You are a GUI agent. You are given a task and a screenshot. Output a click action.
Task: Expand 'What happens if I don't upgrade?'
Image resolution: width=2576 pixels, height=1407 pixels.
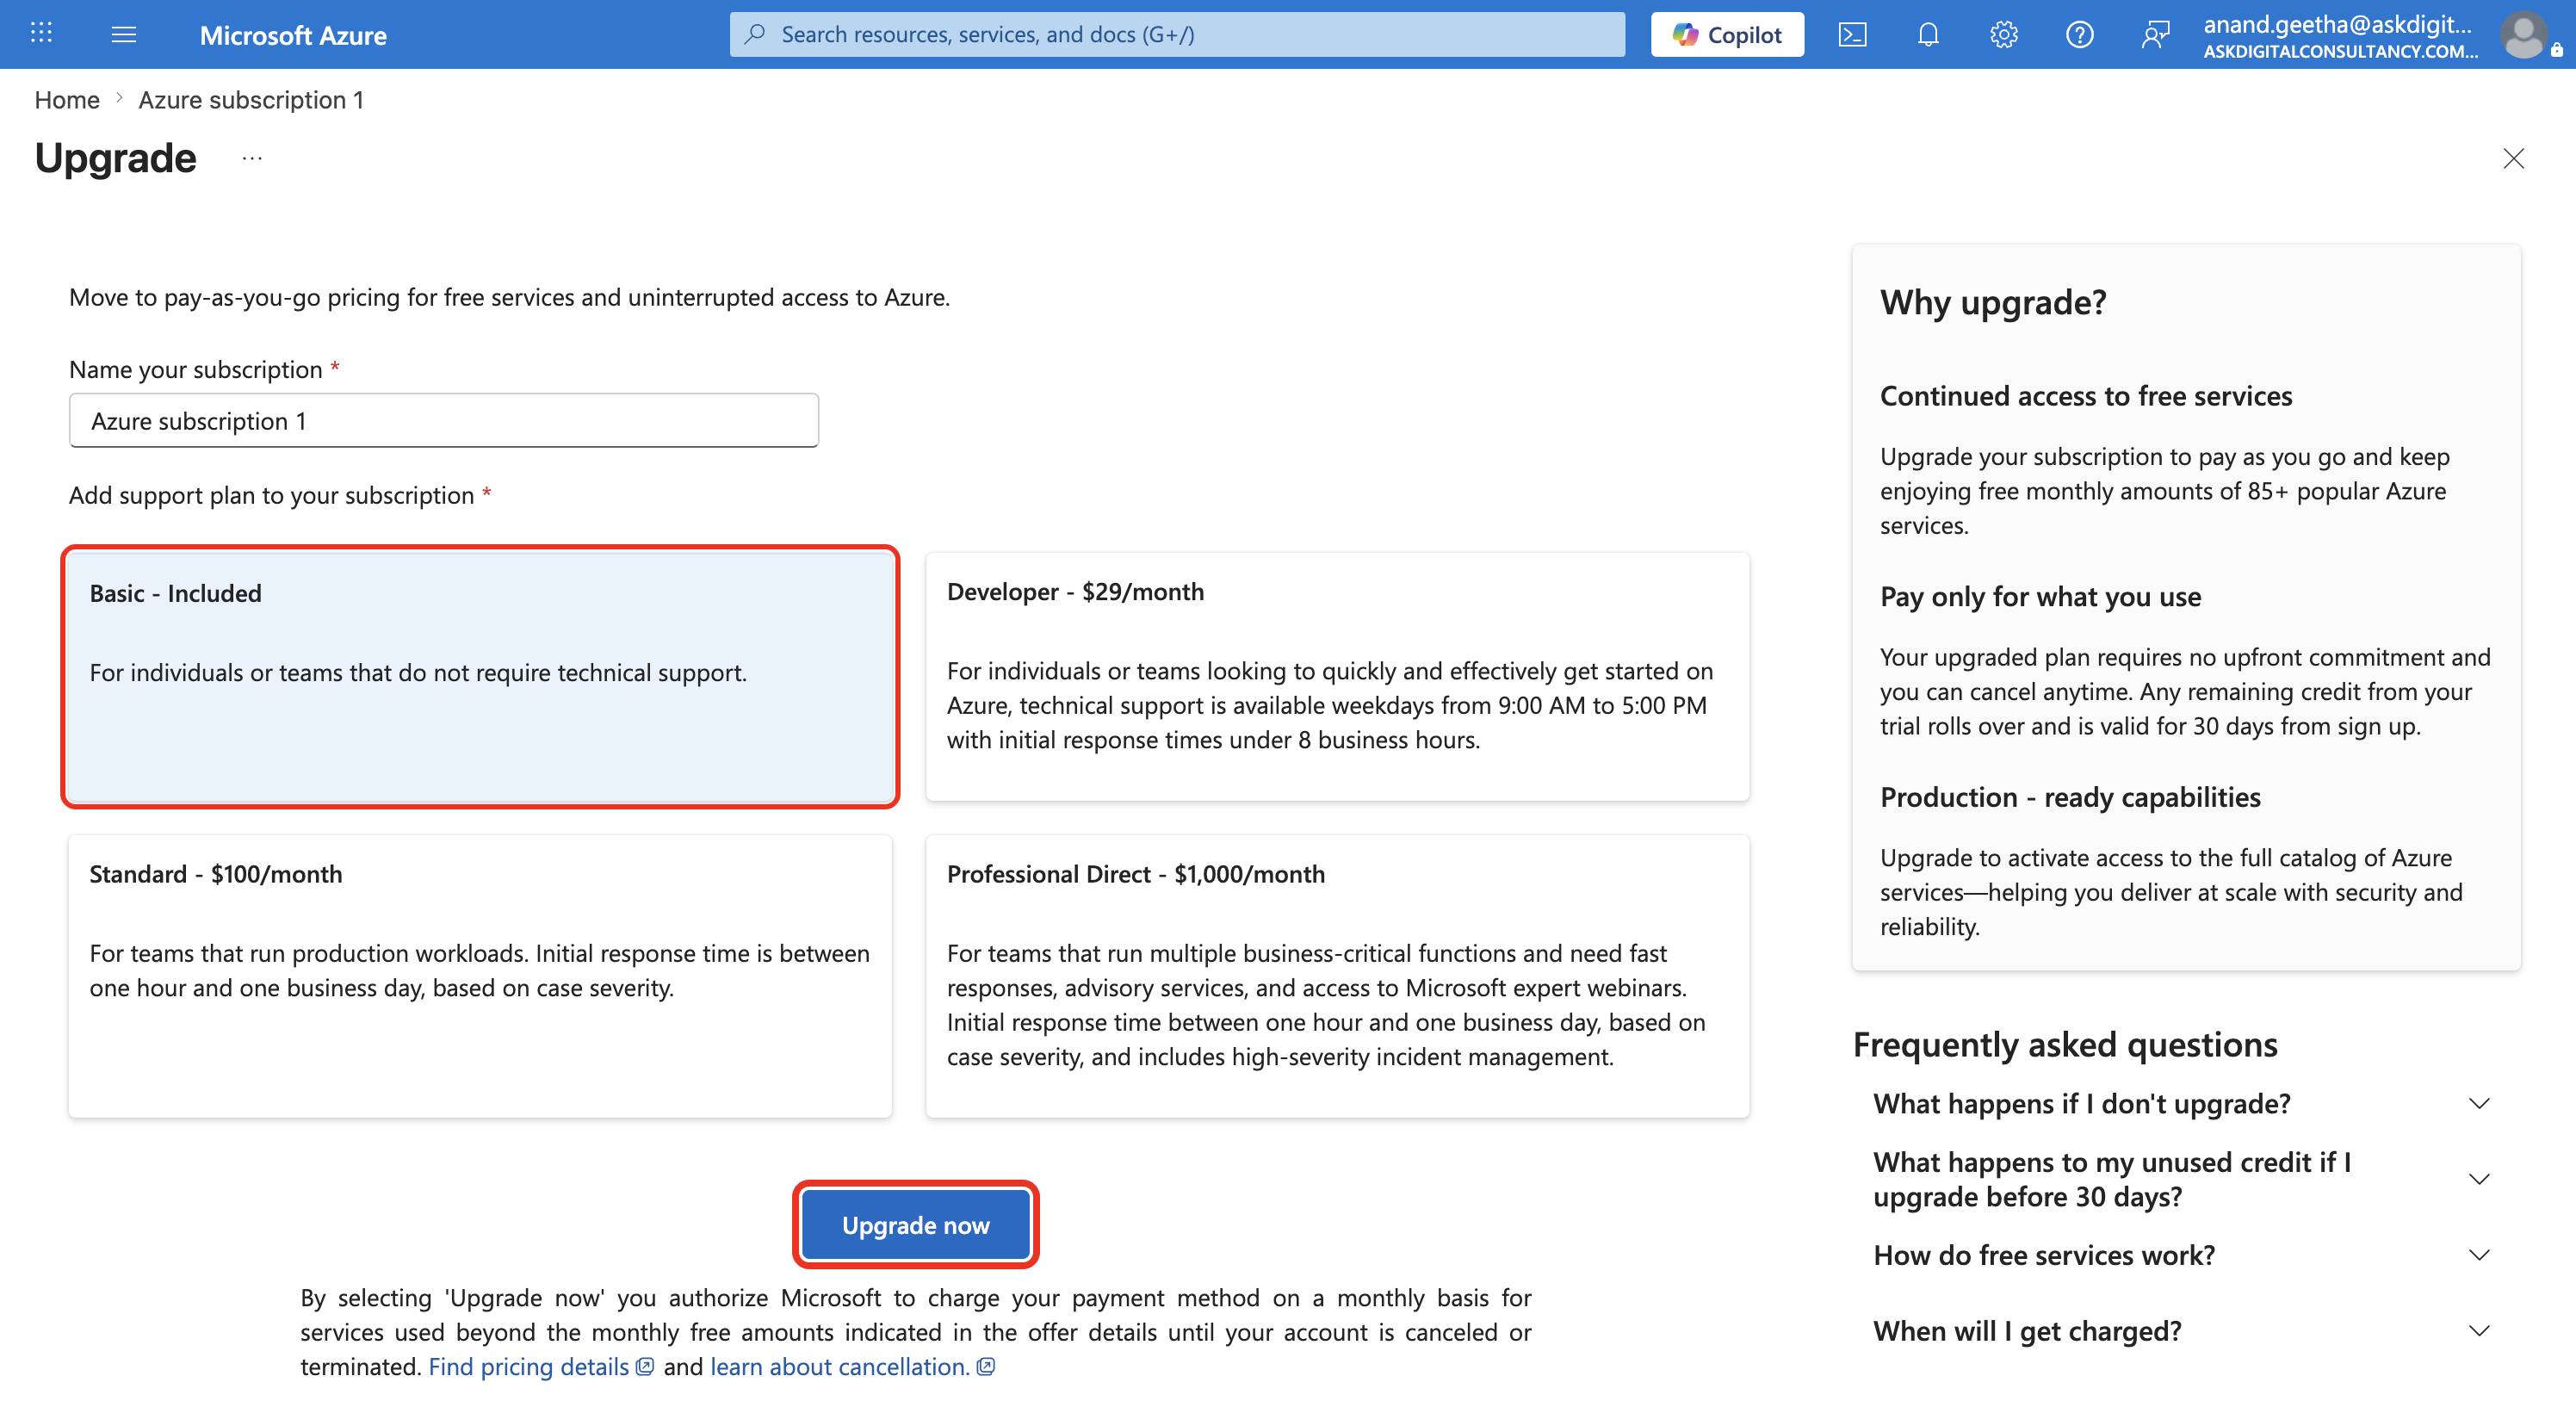pos(2181,1103)
